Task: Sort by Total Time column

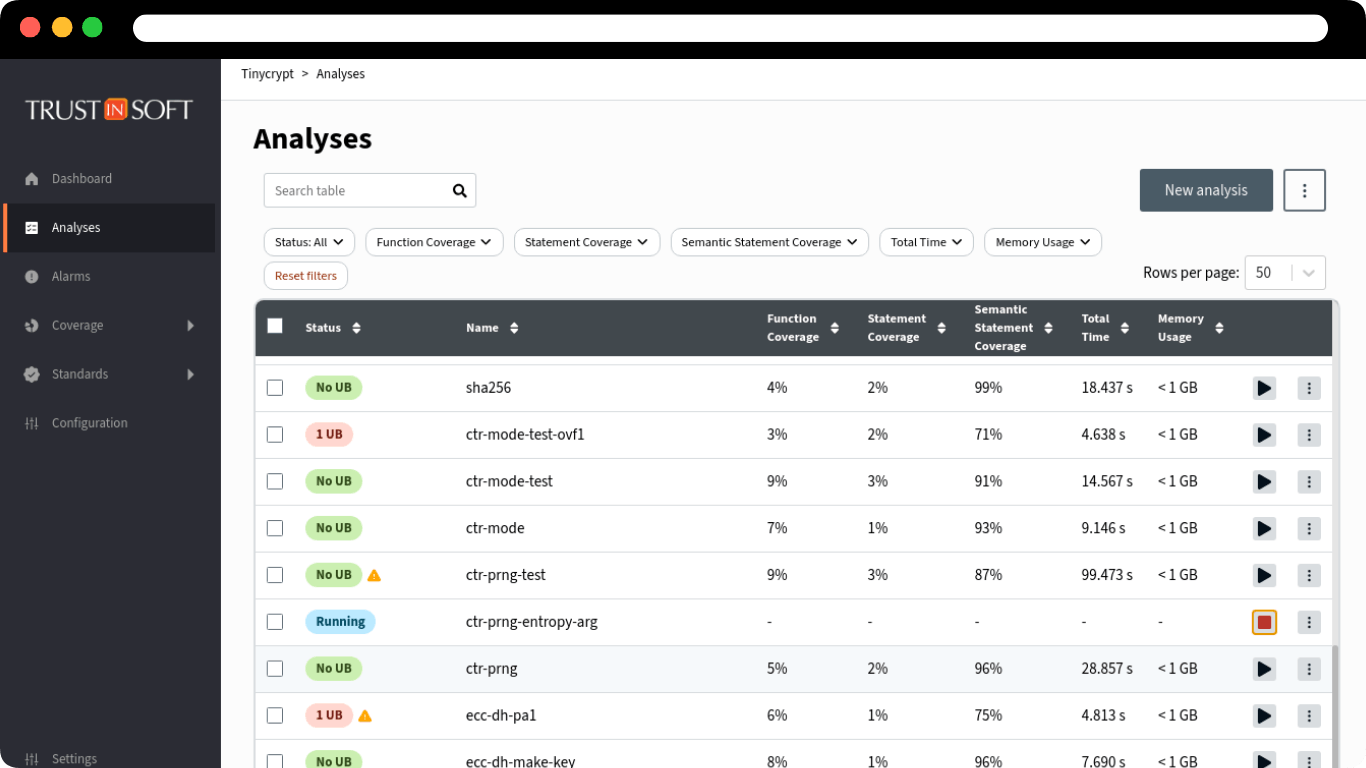Action: [x=1125, y=328]
